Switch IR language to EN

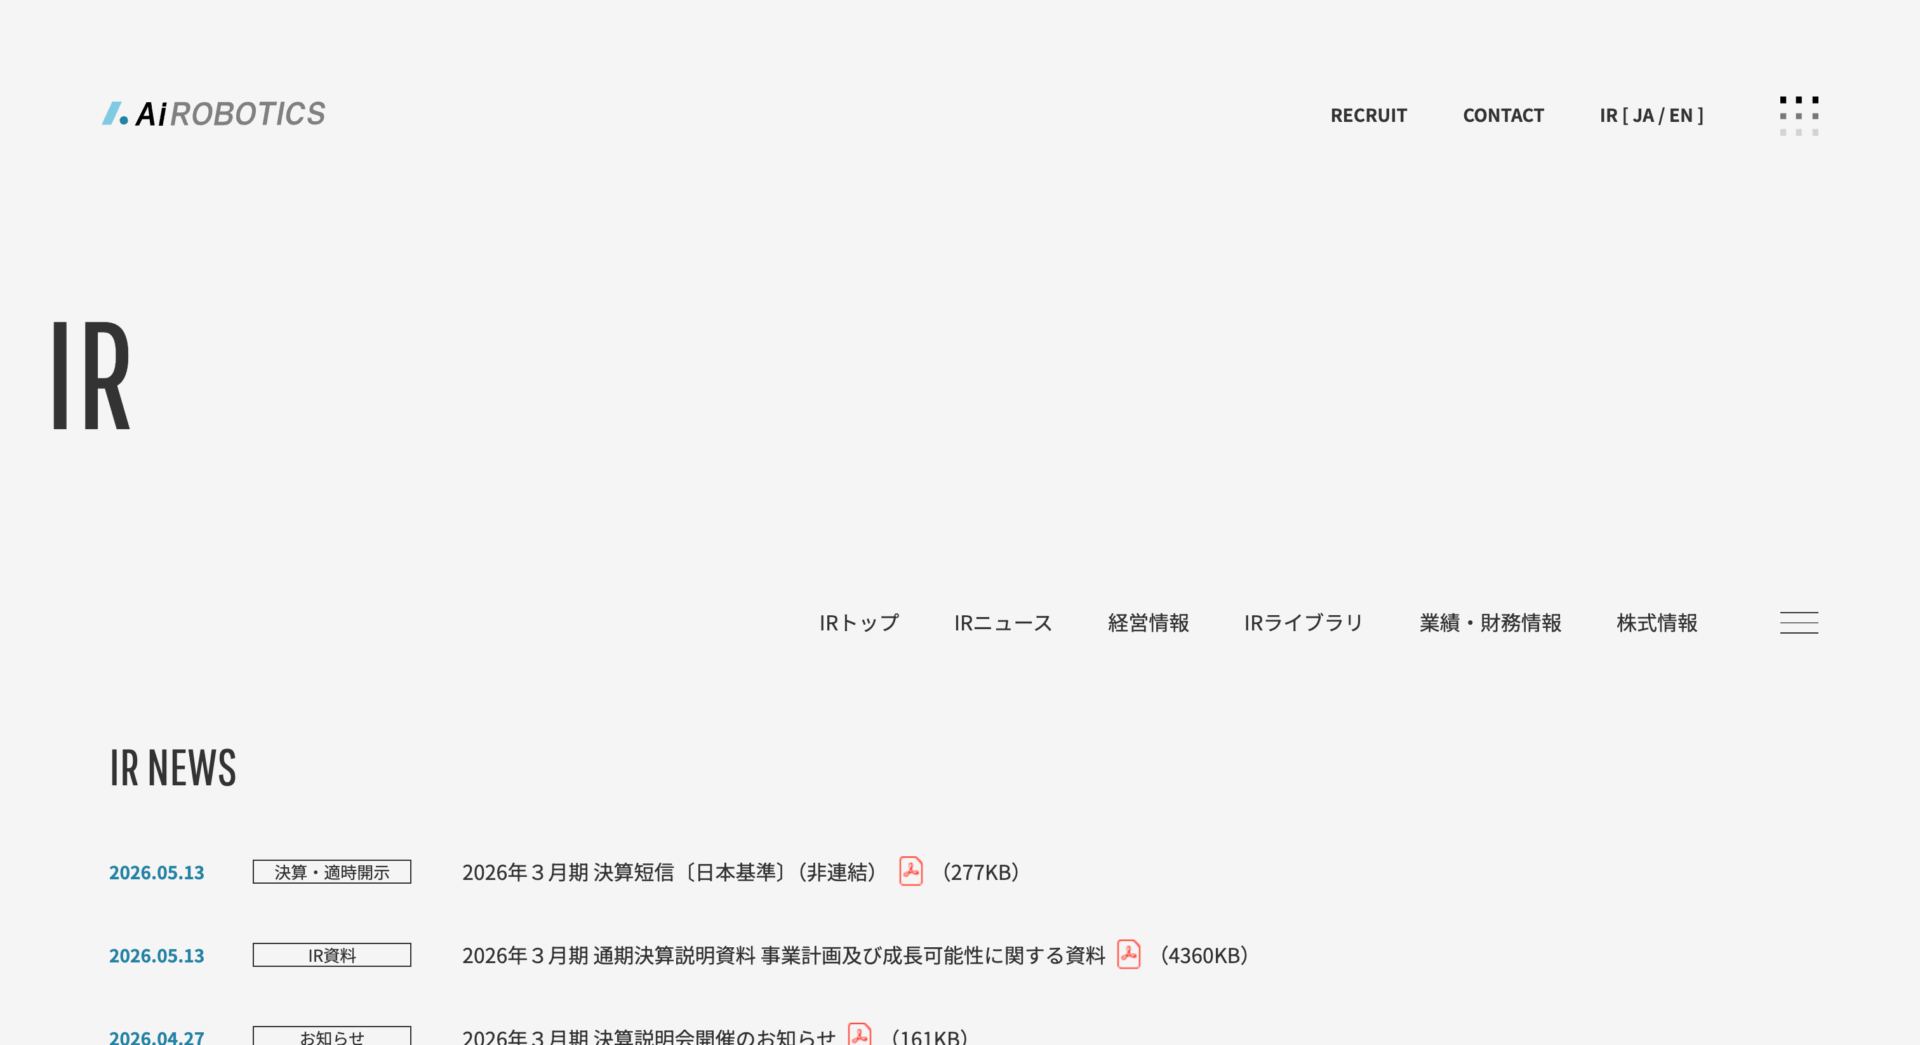coord(1681,115)
